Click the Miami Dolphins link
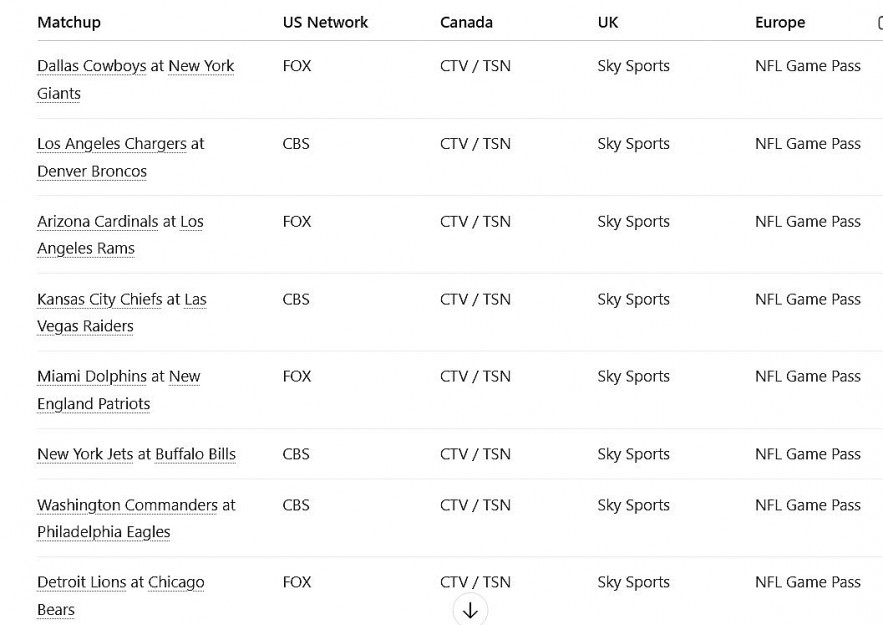This screenshot has width=883, height=625. (x=92, y=376)
